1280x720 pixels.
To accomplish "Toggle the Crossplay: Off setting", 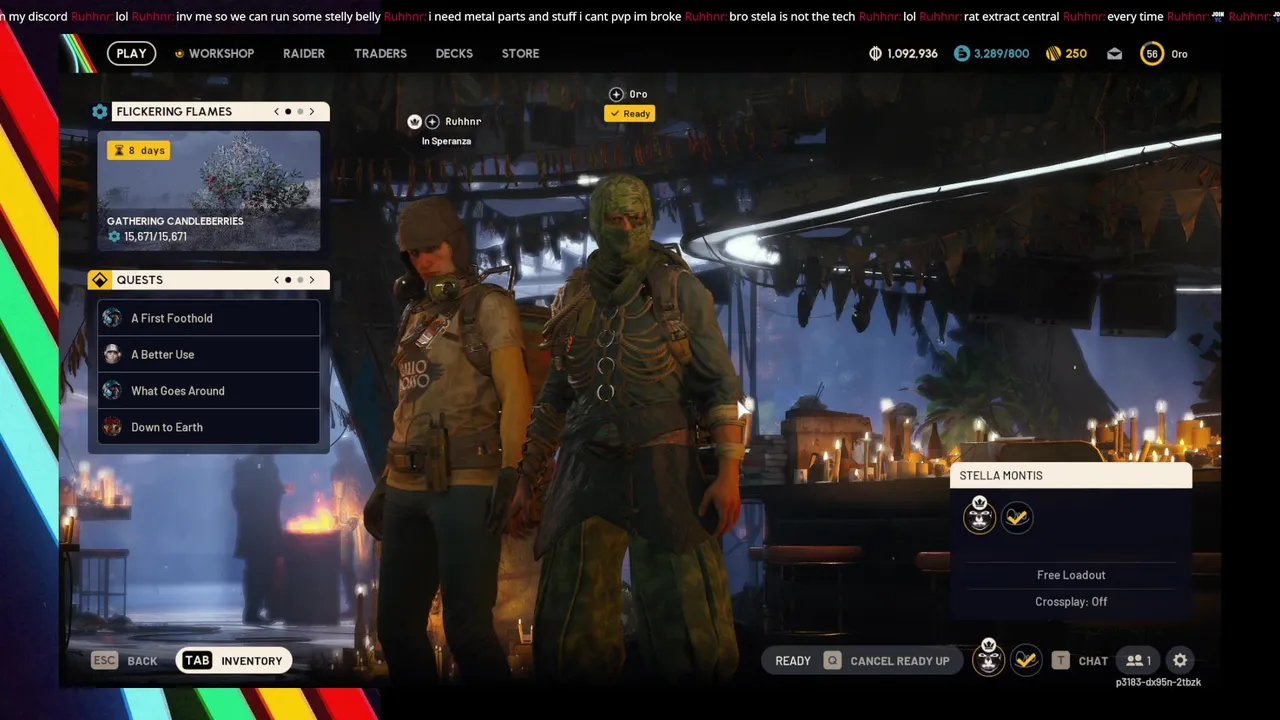I will click(1071, 602).
